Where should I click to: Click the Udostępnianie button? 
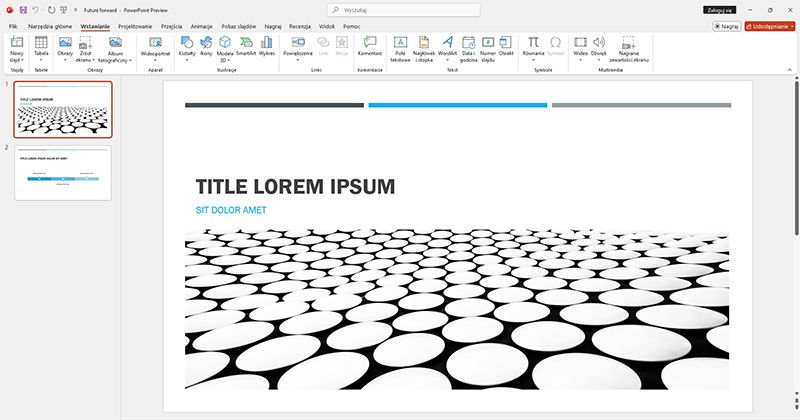click(769, 26)
